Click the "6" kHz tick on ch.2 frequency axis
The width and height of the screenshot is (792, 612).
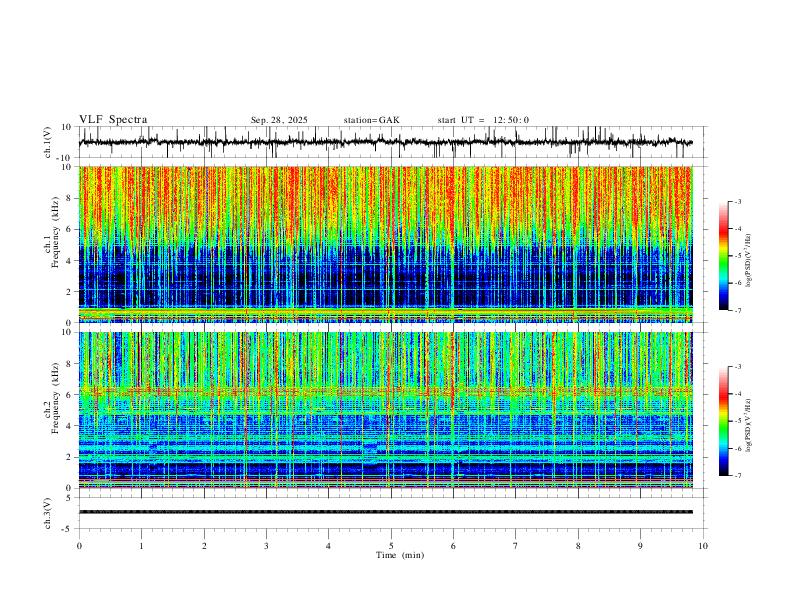(69, 395)
